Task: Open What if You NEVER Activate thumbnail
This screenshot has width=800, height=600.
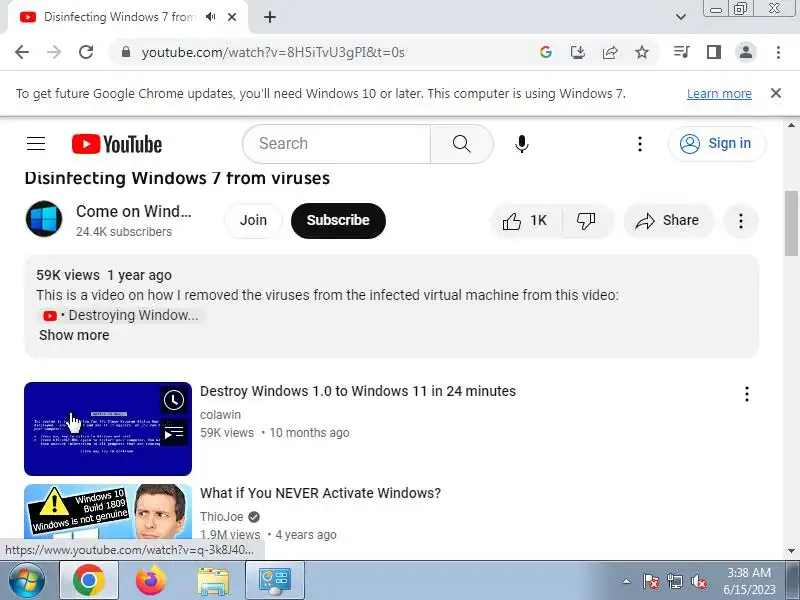Action: tap(108, 512)
